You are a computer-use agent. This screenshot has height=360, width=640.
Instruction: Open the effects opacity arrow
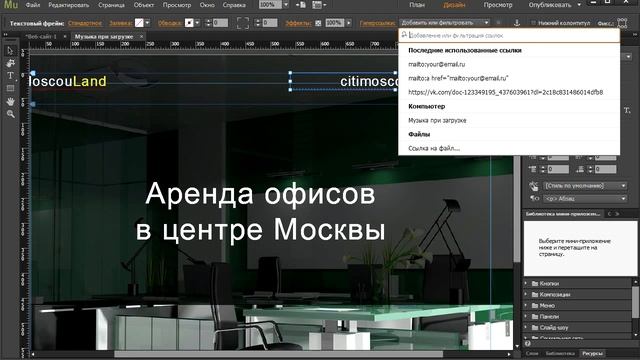pos(349,23)
